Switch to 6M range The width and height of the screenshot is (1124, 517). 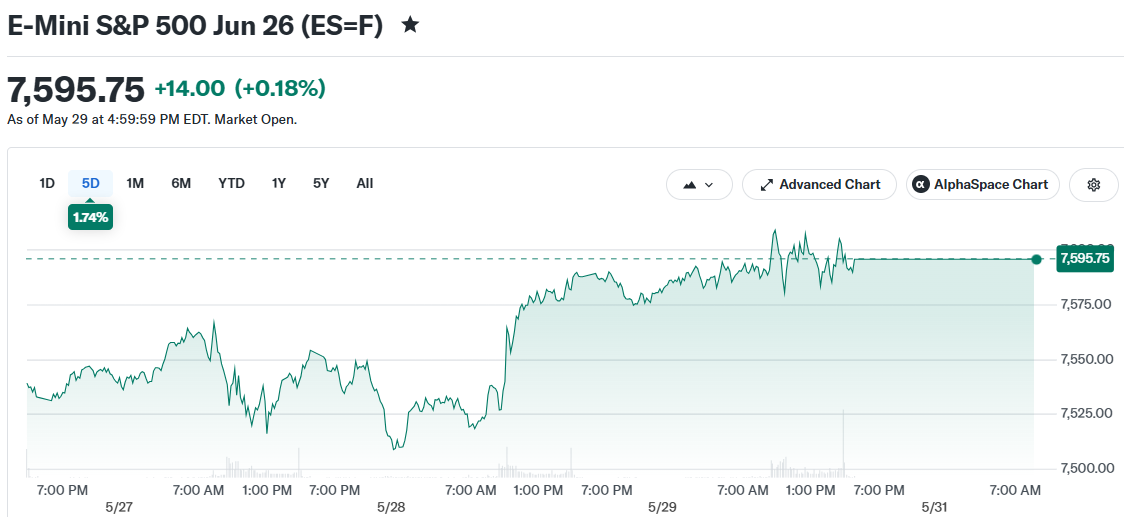(181, 184)
